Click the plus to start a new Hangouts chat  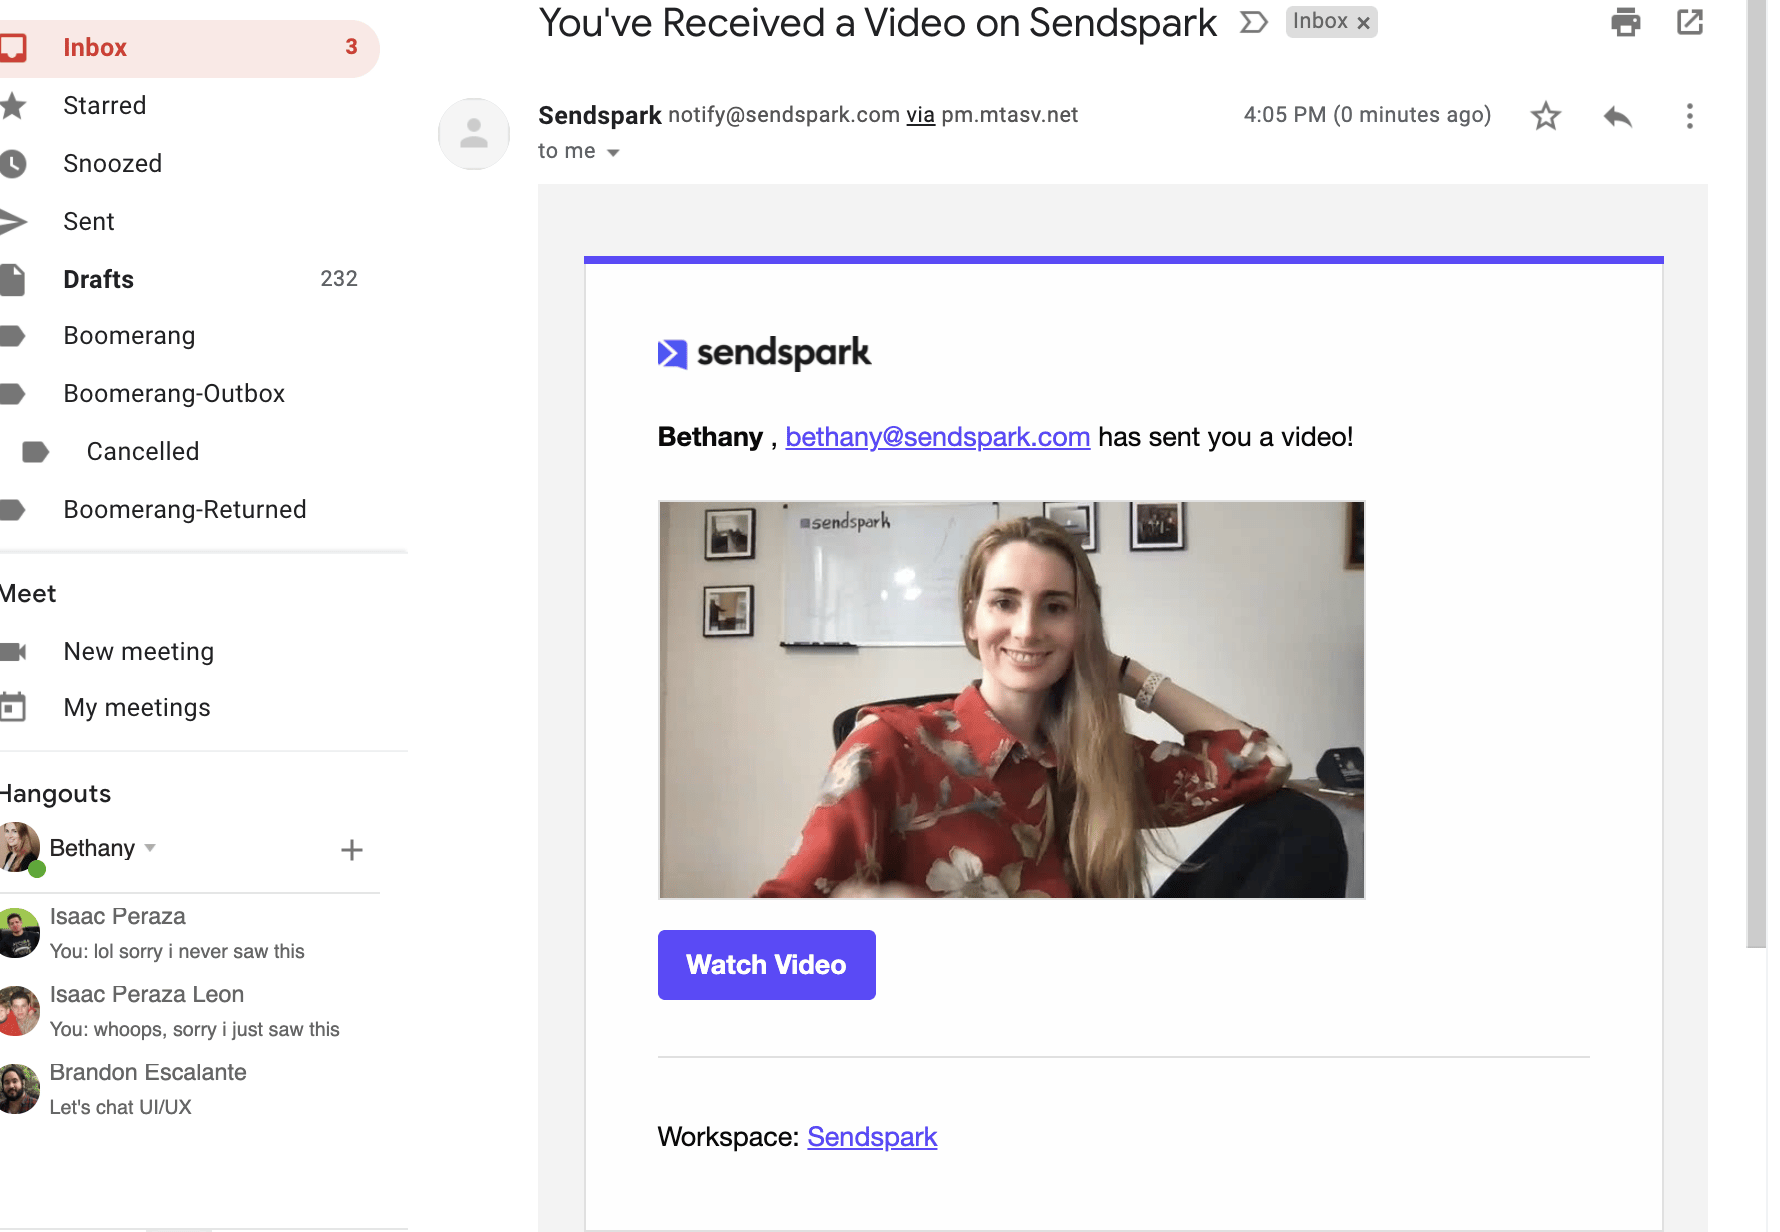coord(352,850)
